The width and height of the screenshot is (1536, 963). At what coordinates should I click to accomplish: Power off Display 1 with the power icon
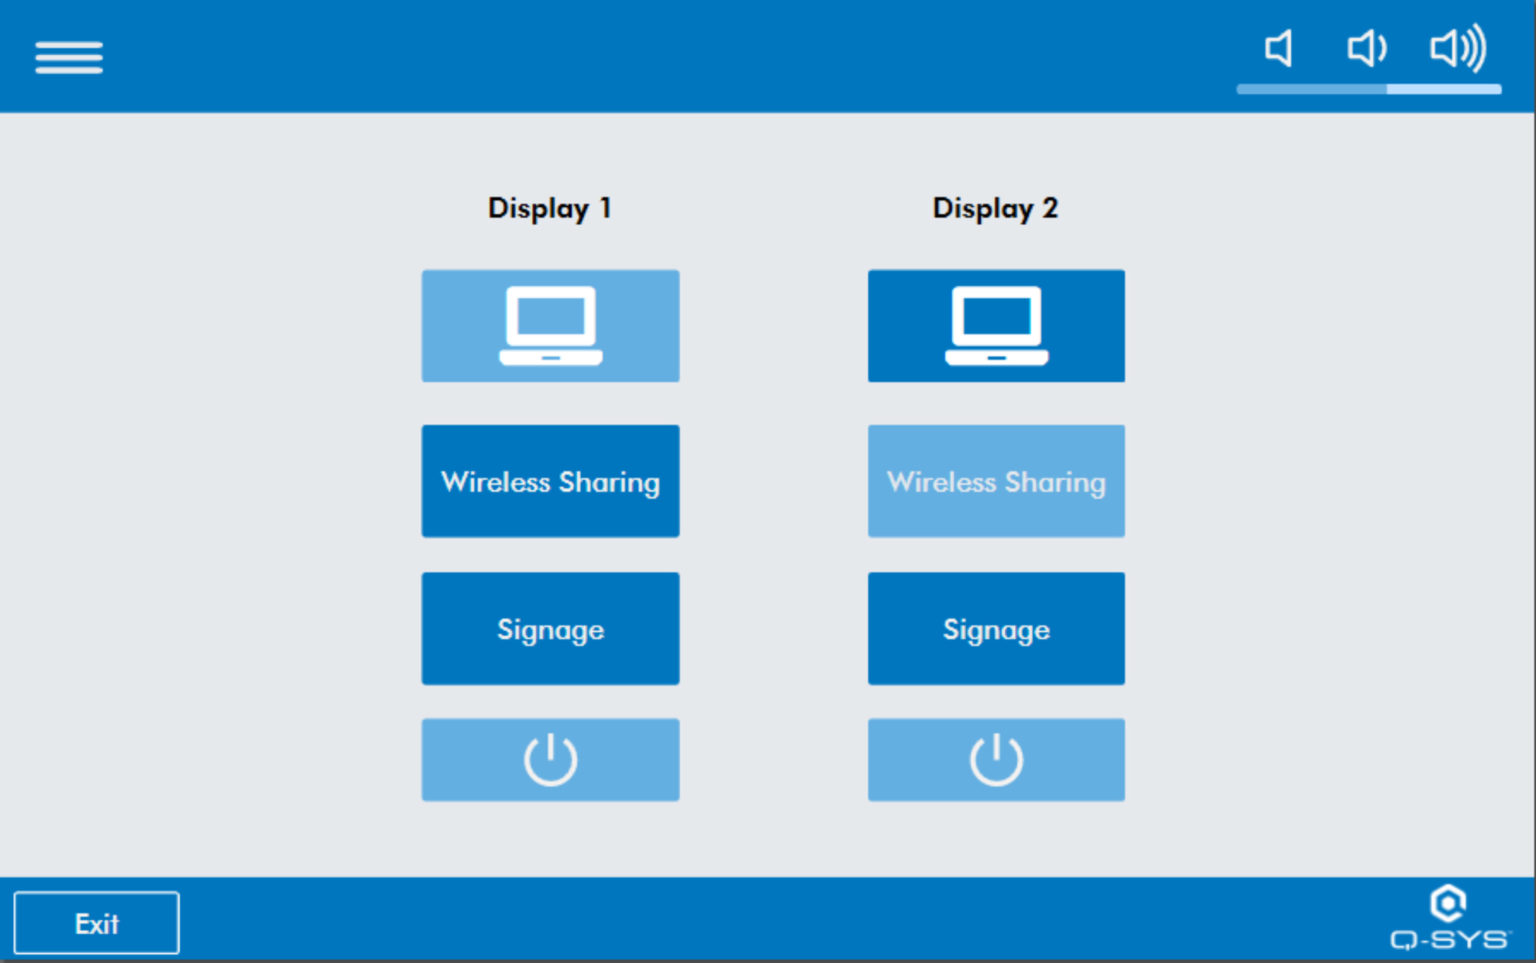550,759
